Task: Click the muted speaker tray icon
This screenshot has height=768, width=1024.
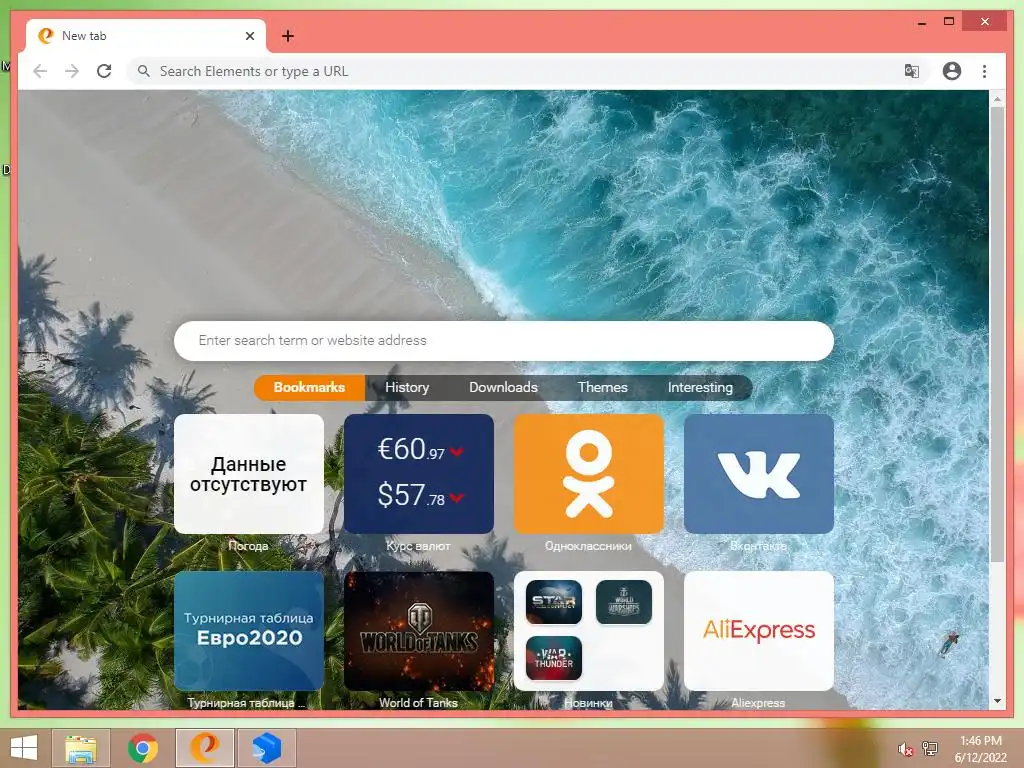Action: pos(905,749)
